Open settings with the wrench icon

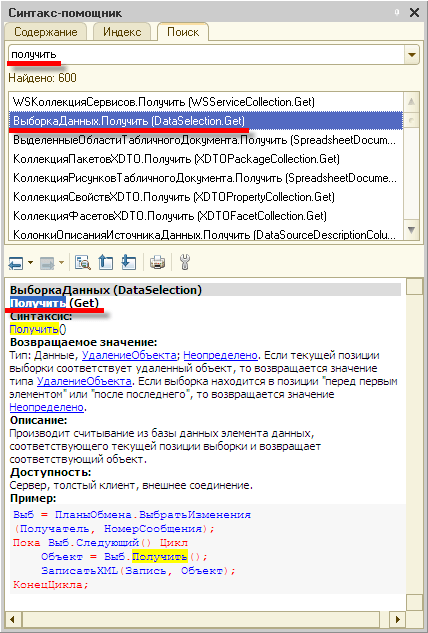point(184,262)
